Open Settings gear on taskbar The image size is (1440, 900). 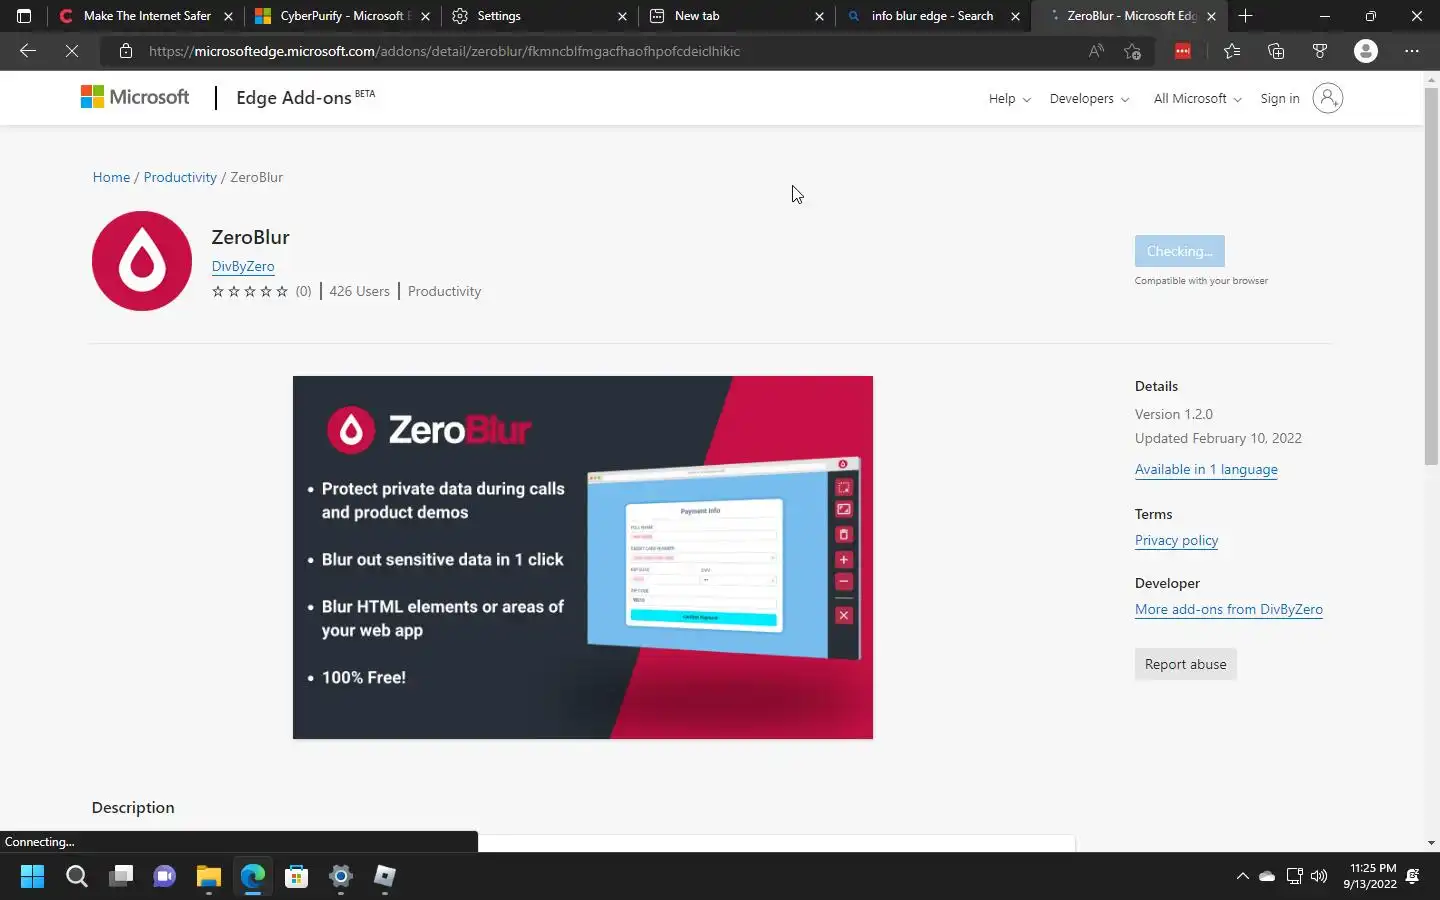point(341,876)
